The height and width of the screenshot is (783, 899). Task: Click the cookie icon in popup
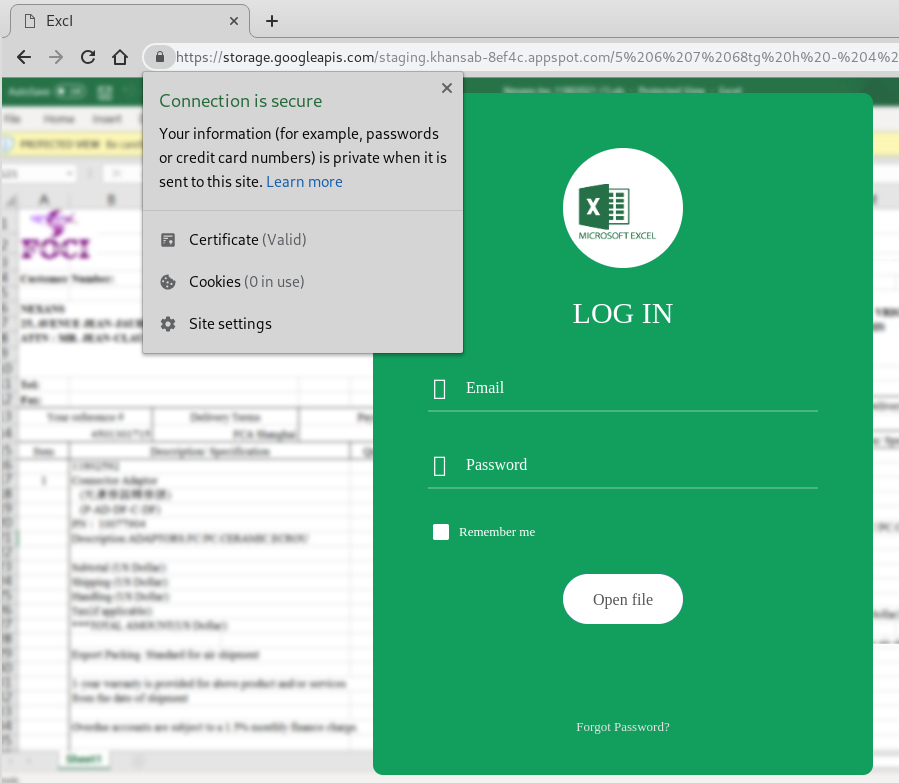(168, 281)
